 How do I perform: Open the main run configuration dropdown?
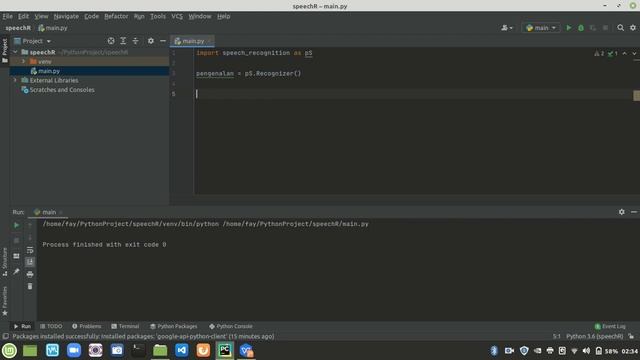tap(541, 28)
